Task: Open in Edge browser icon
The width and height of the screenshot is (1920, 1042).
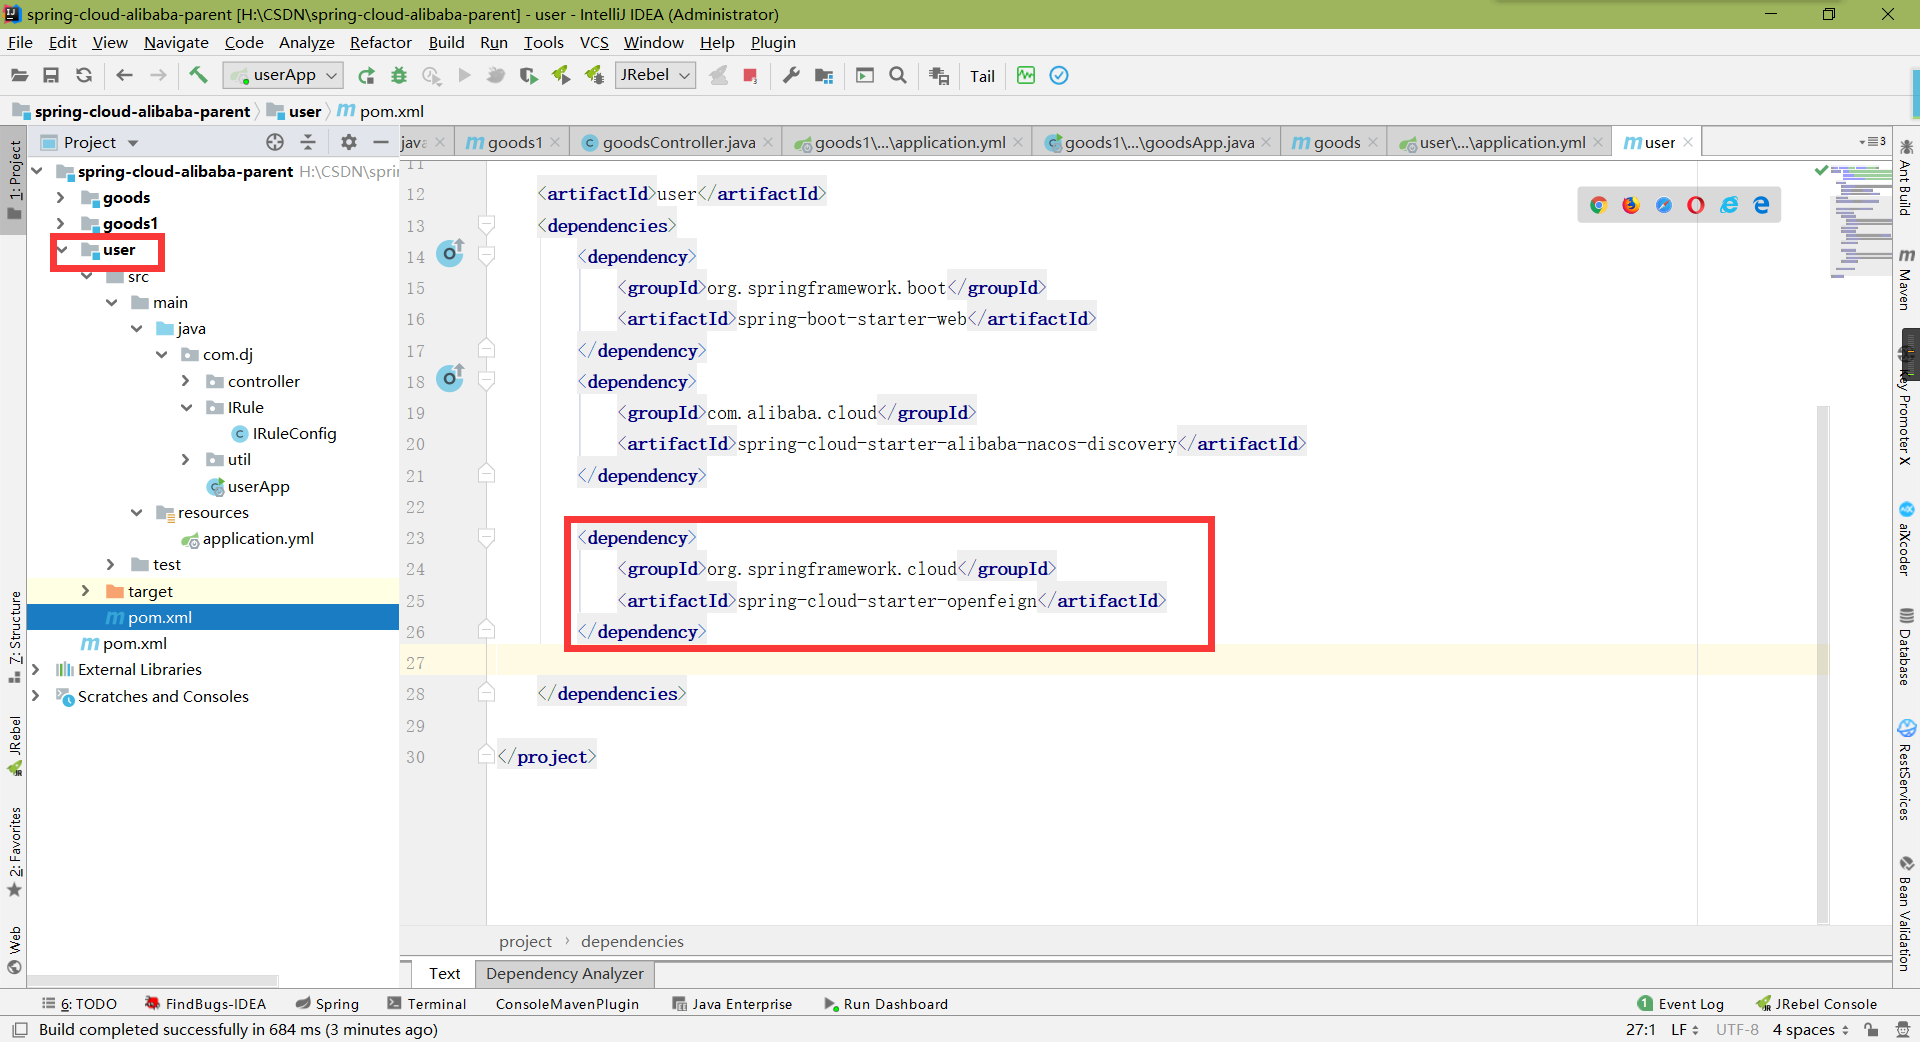Action: click(1761, 205)
